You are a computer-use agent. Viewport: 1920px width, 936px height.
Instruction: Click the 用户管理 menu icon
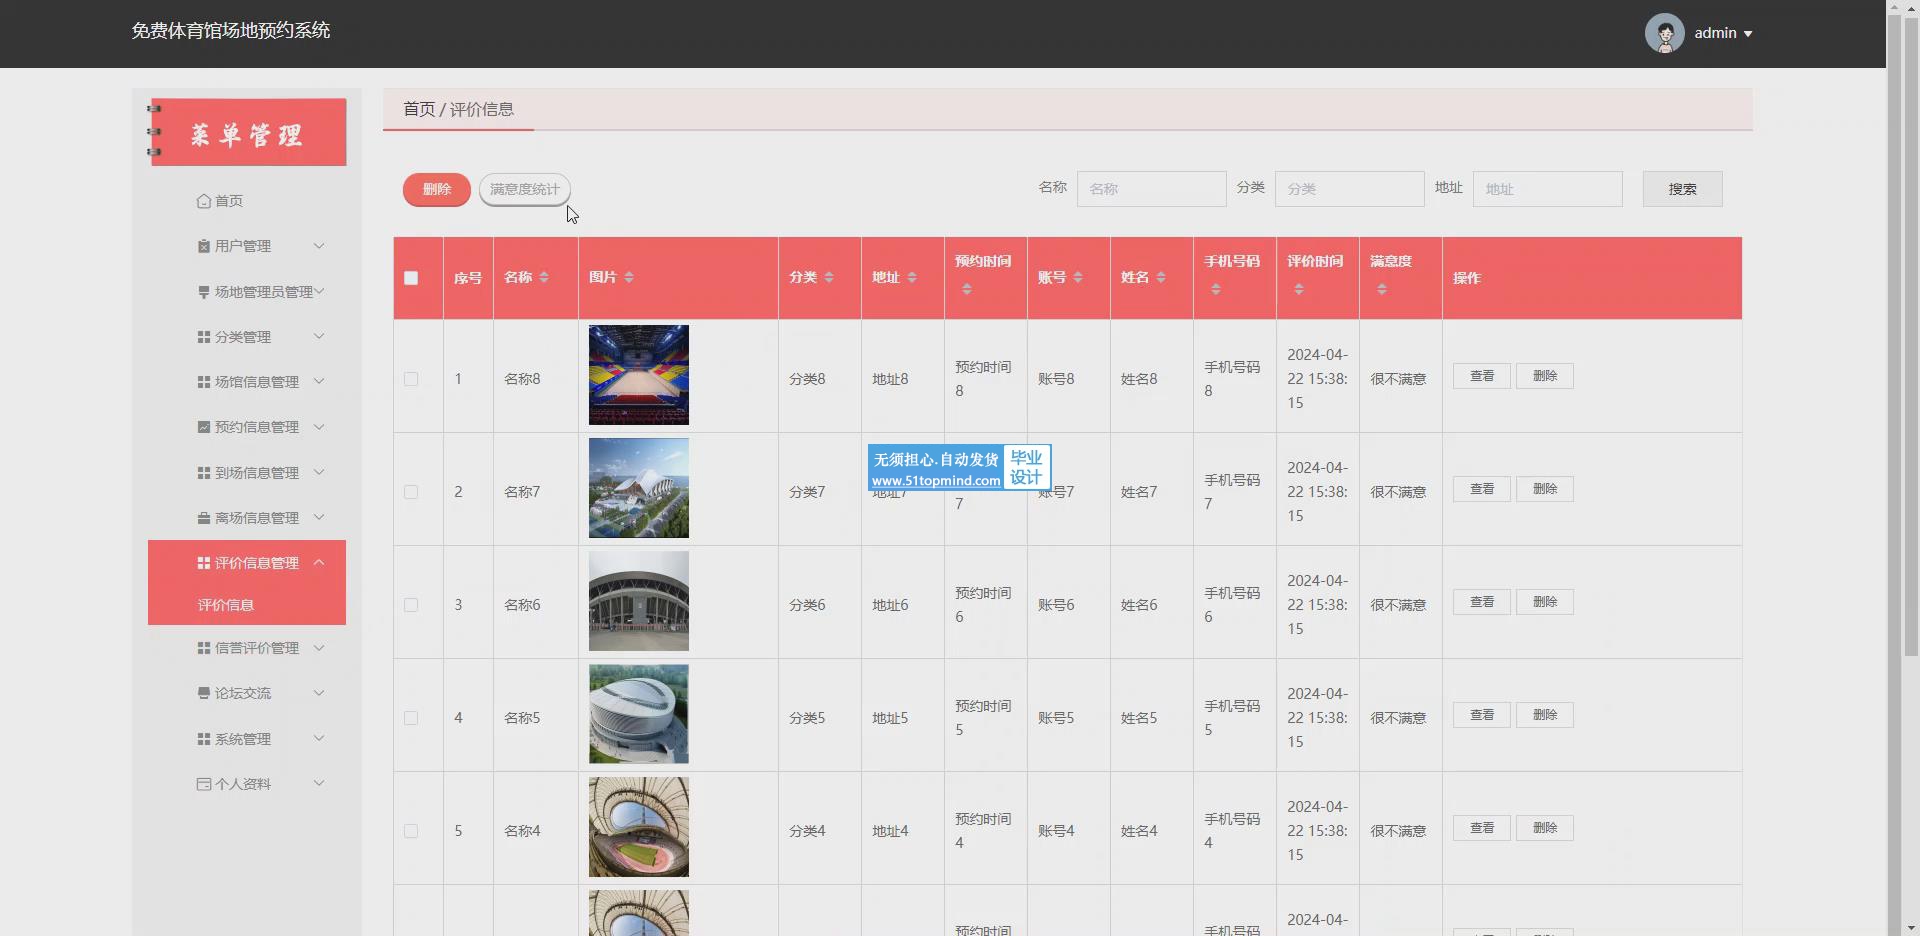(204, 246)
